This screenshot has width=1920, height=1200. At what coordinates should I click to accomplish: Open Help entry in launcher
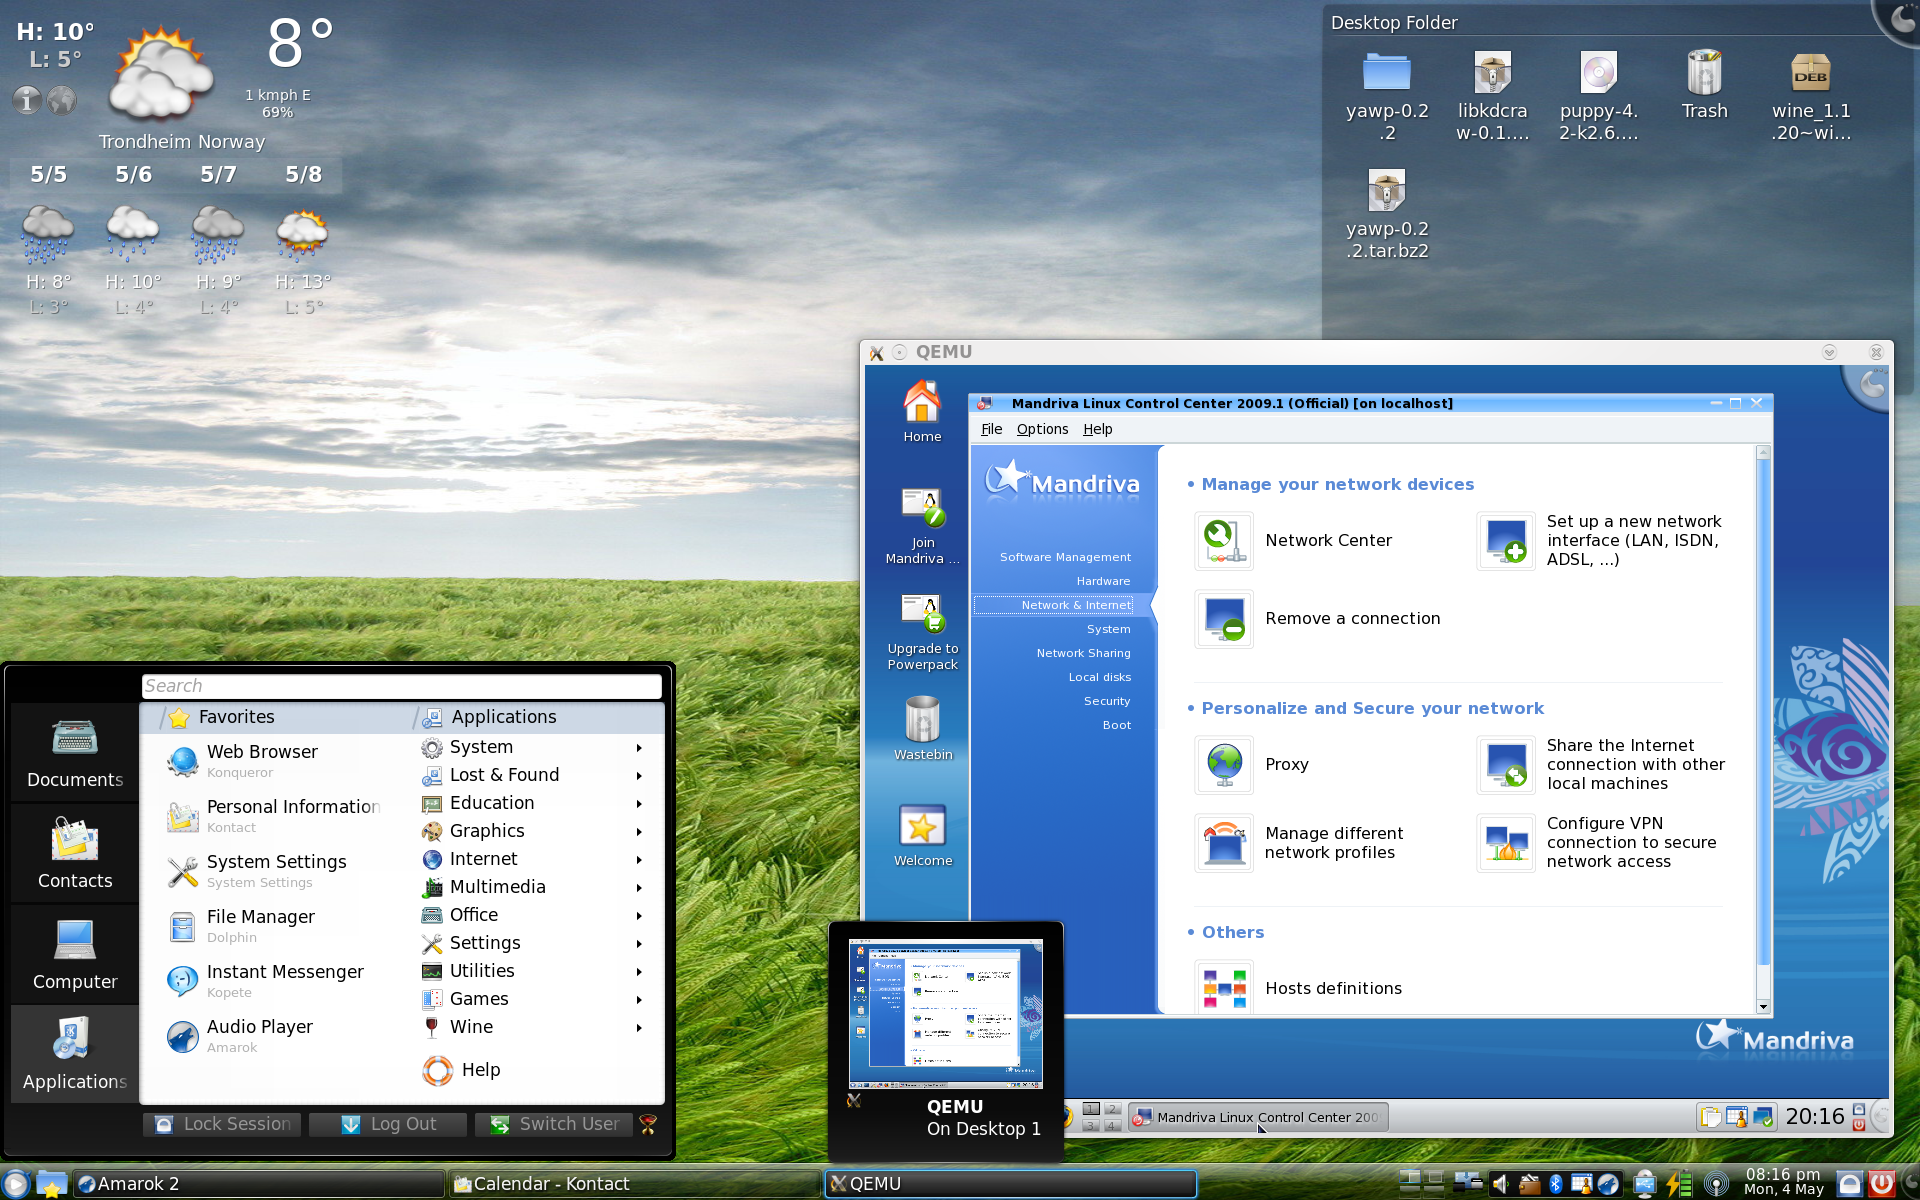click(462, 1070)
